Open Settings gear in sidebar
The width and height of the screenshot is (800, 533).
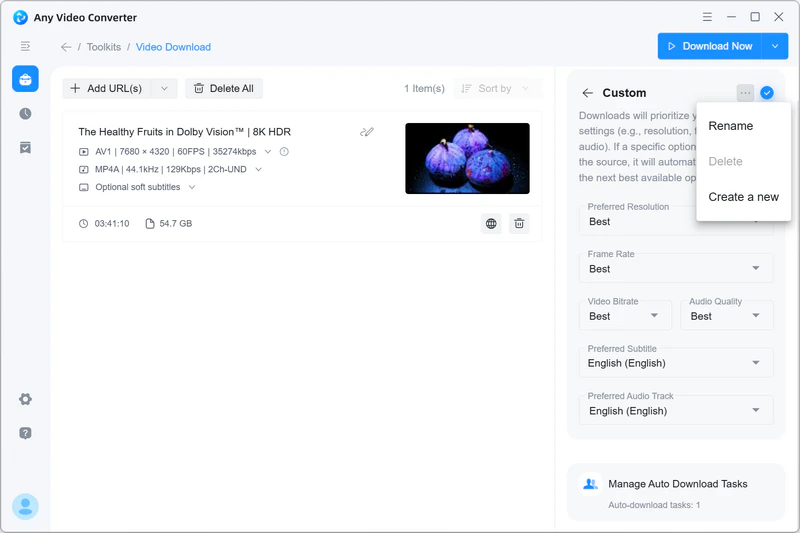tap(26, 399)
